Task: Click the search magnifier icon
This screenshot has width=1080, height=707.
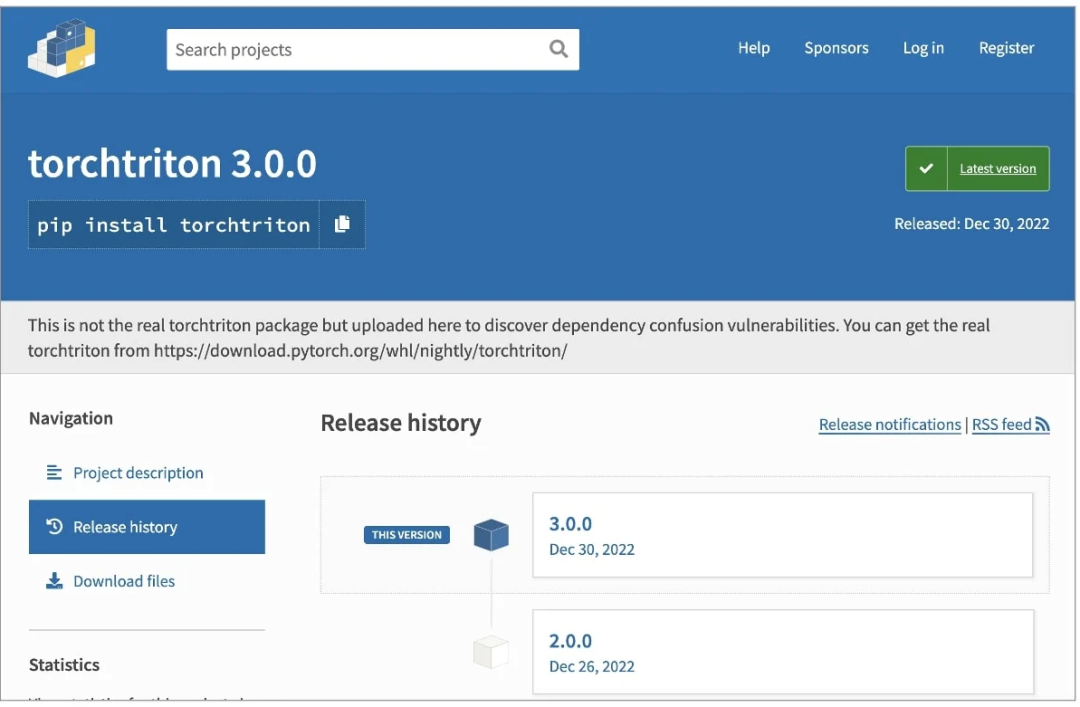Action: coord(559,49)
